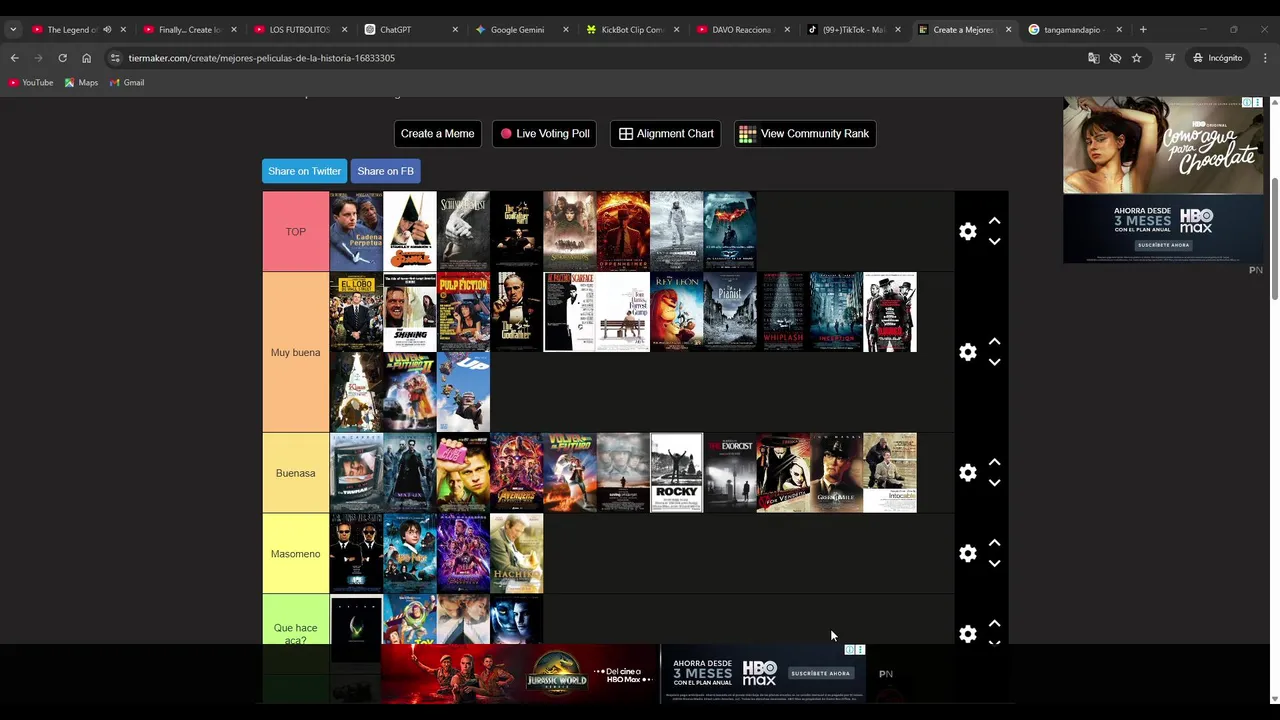This screenshot has width=1280, height=720.
Task: Switch to the ChatGPT tab
Action: pos(411,30)
